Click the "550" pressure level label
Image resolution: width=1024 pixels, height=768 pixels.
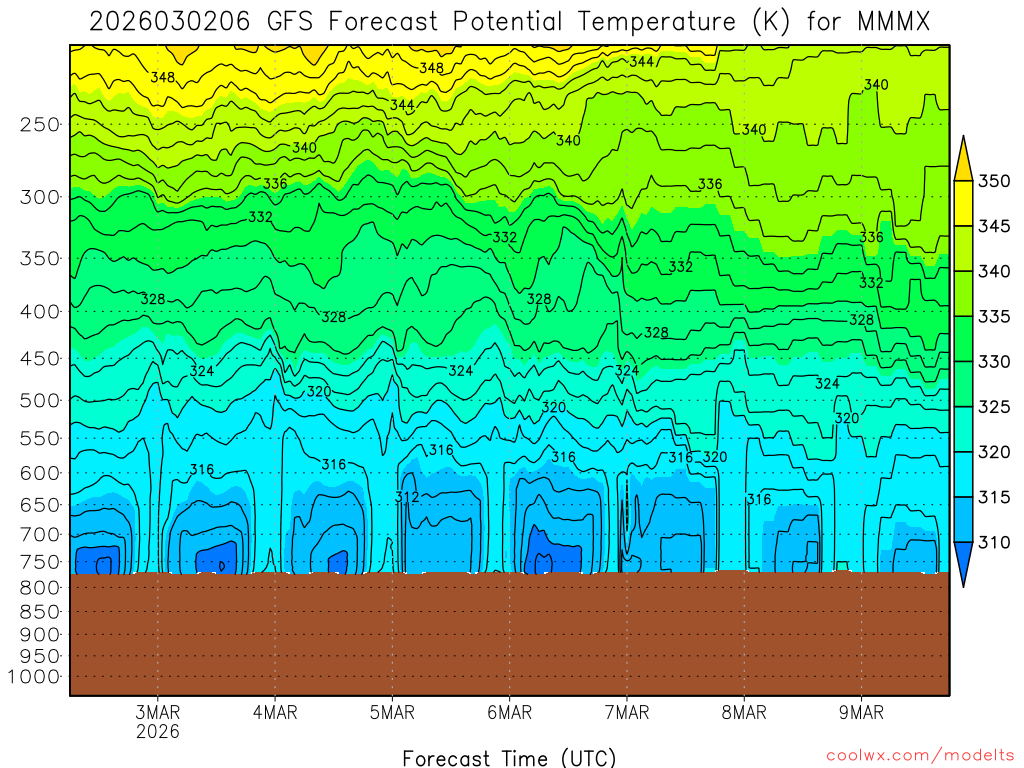[x=40, y=438]
